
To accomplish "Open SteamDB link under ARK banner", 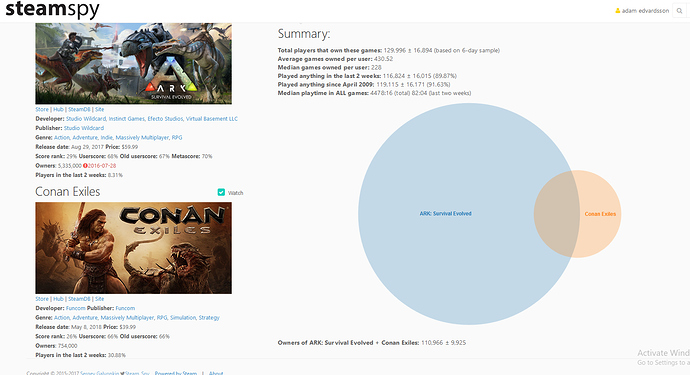I will (79, 109).
